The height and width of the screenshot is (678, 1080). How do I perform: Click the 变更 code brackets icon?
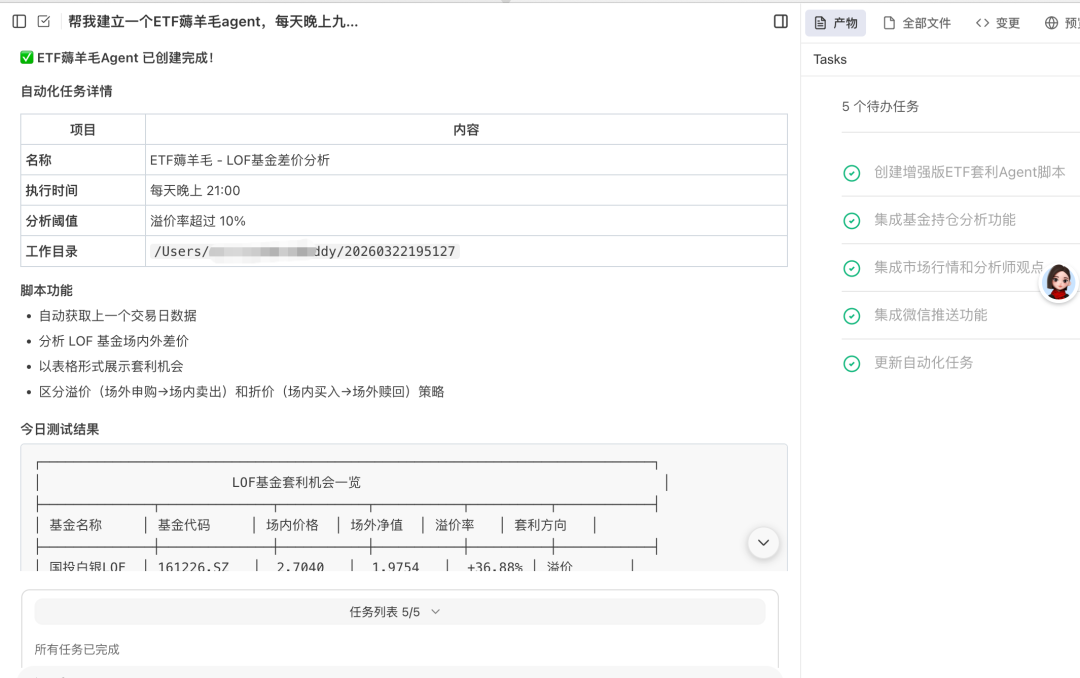(982, 23)
